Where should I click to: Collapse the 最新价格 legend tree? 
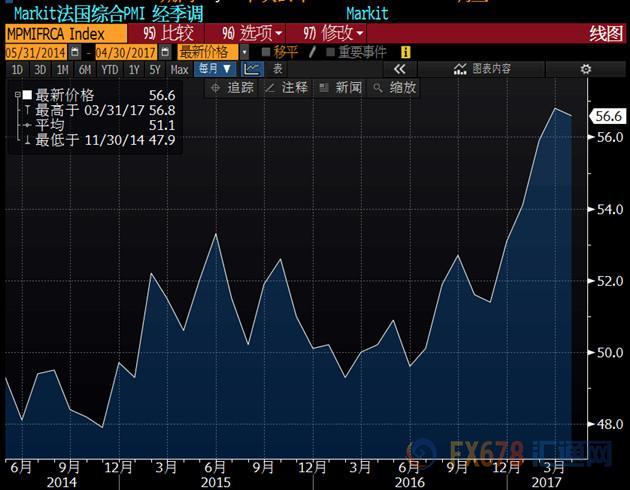(17, 95)
